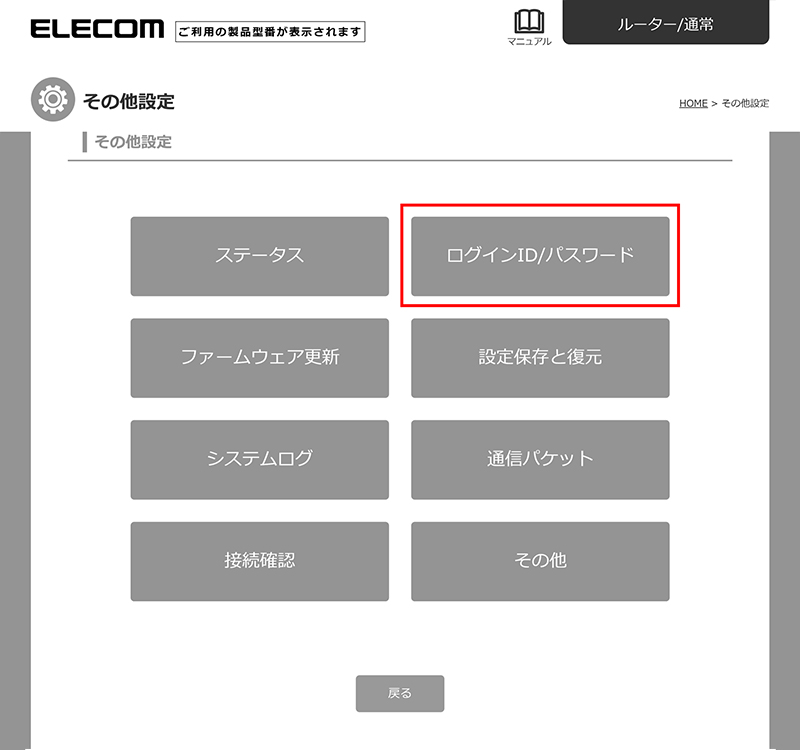This screenshot has width=800, height=750.
Task: Click the vertical bar before section heading
Action: 85,142
